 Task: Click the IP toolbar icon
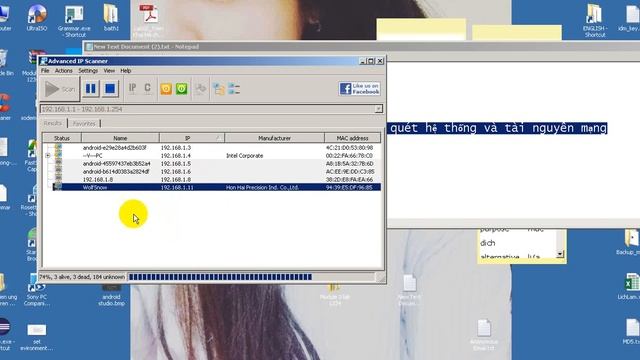coord(132,89)
